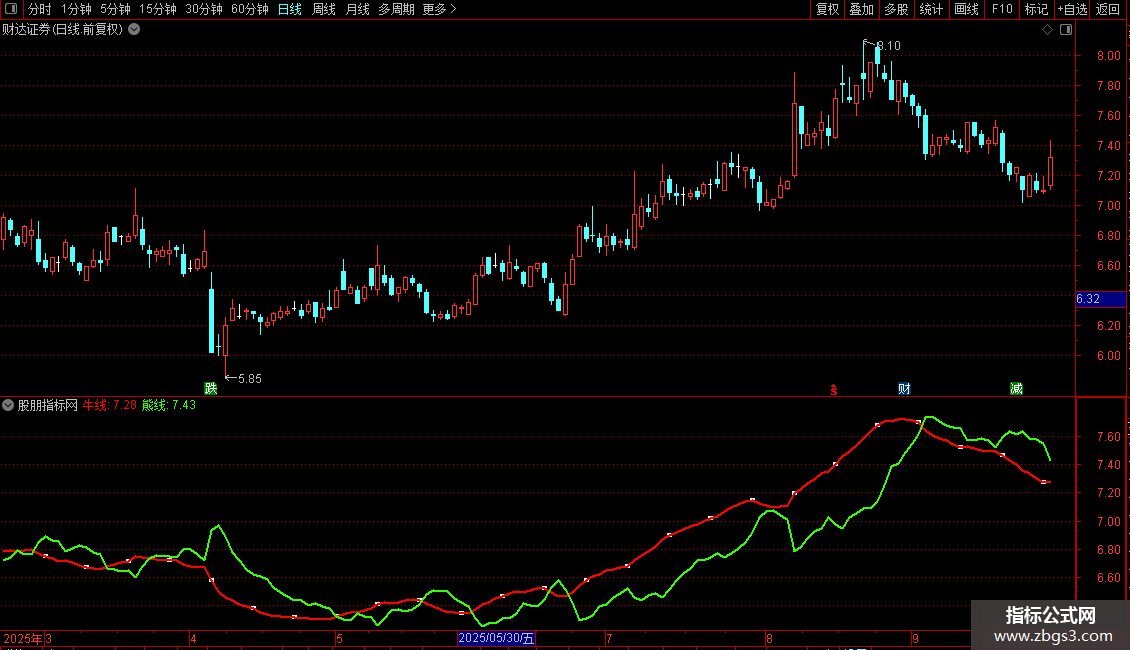
Task: Click month 7 on the time axis
Action: click(x=609, y=638)
